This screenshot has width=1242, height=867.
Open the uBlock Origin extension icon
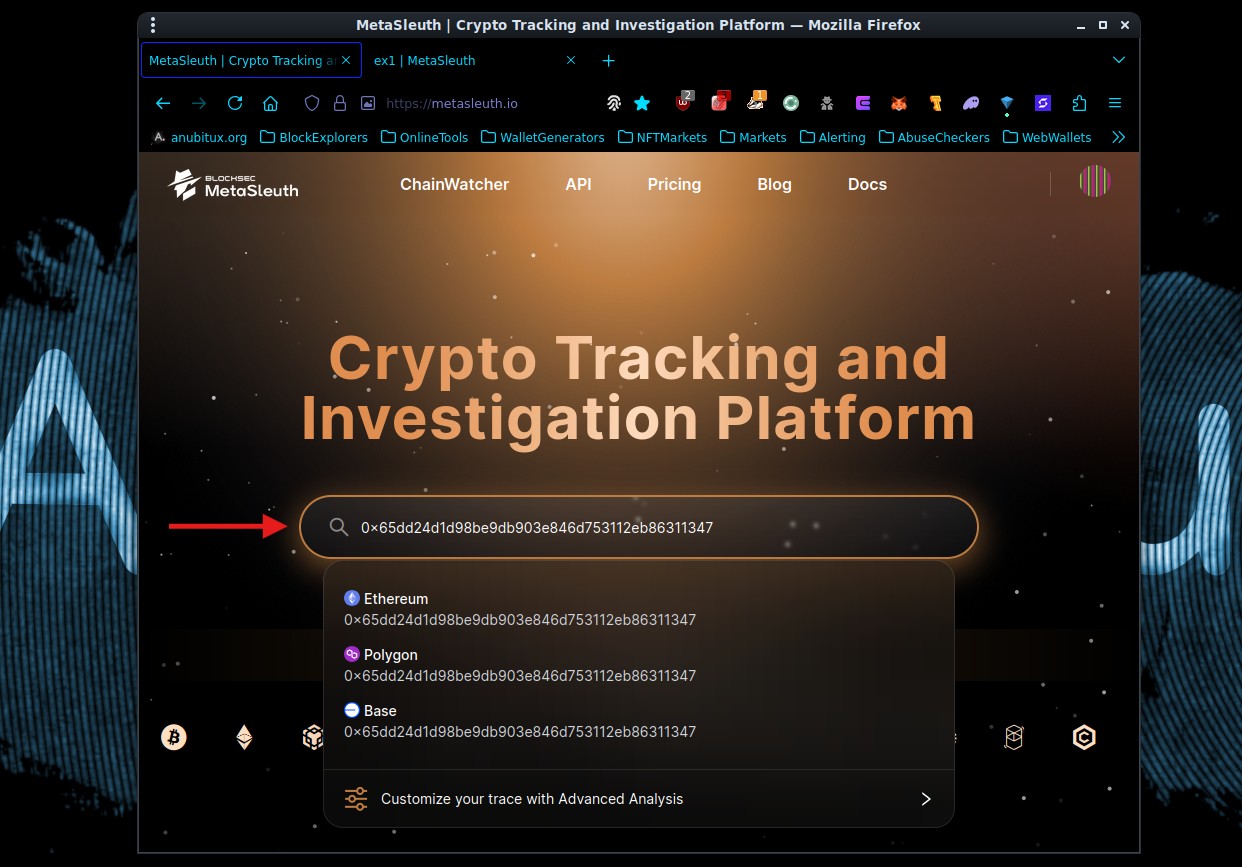coord(684,102)
